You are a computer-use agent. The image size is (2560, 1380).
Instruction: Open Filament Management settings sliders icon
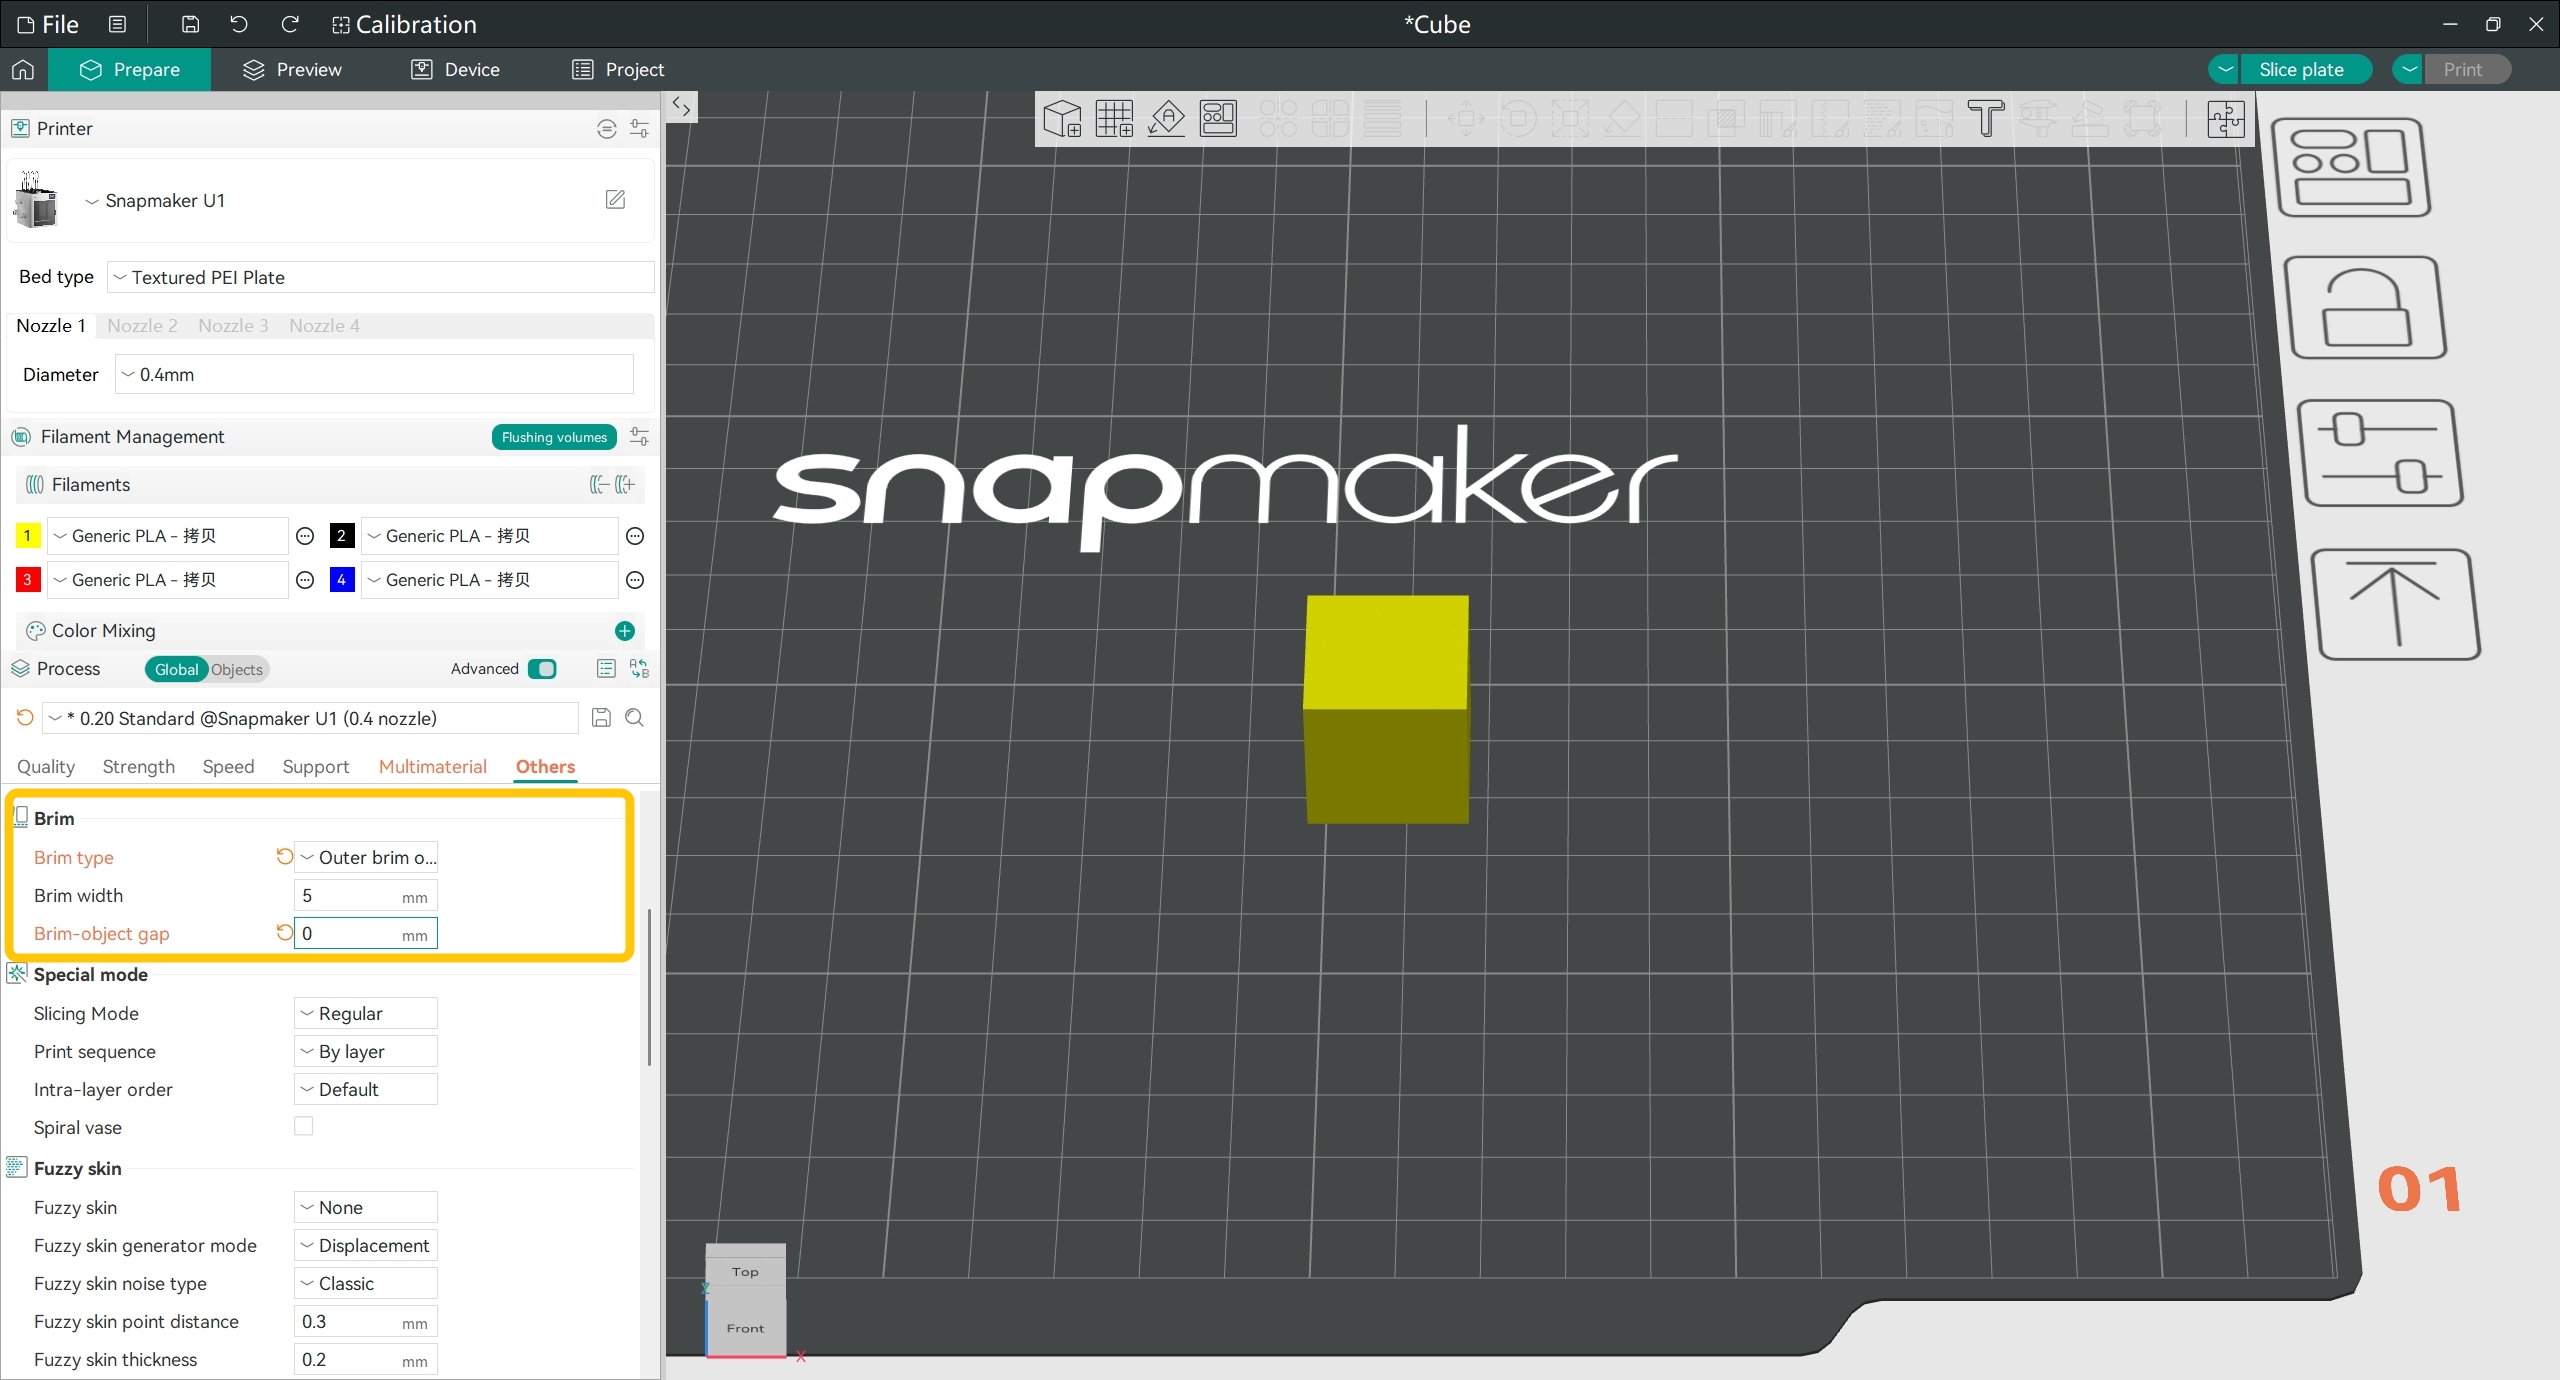click(639, 437)
